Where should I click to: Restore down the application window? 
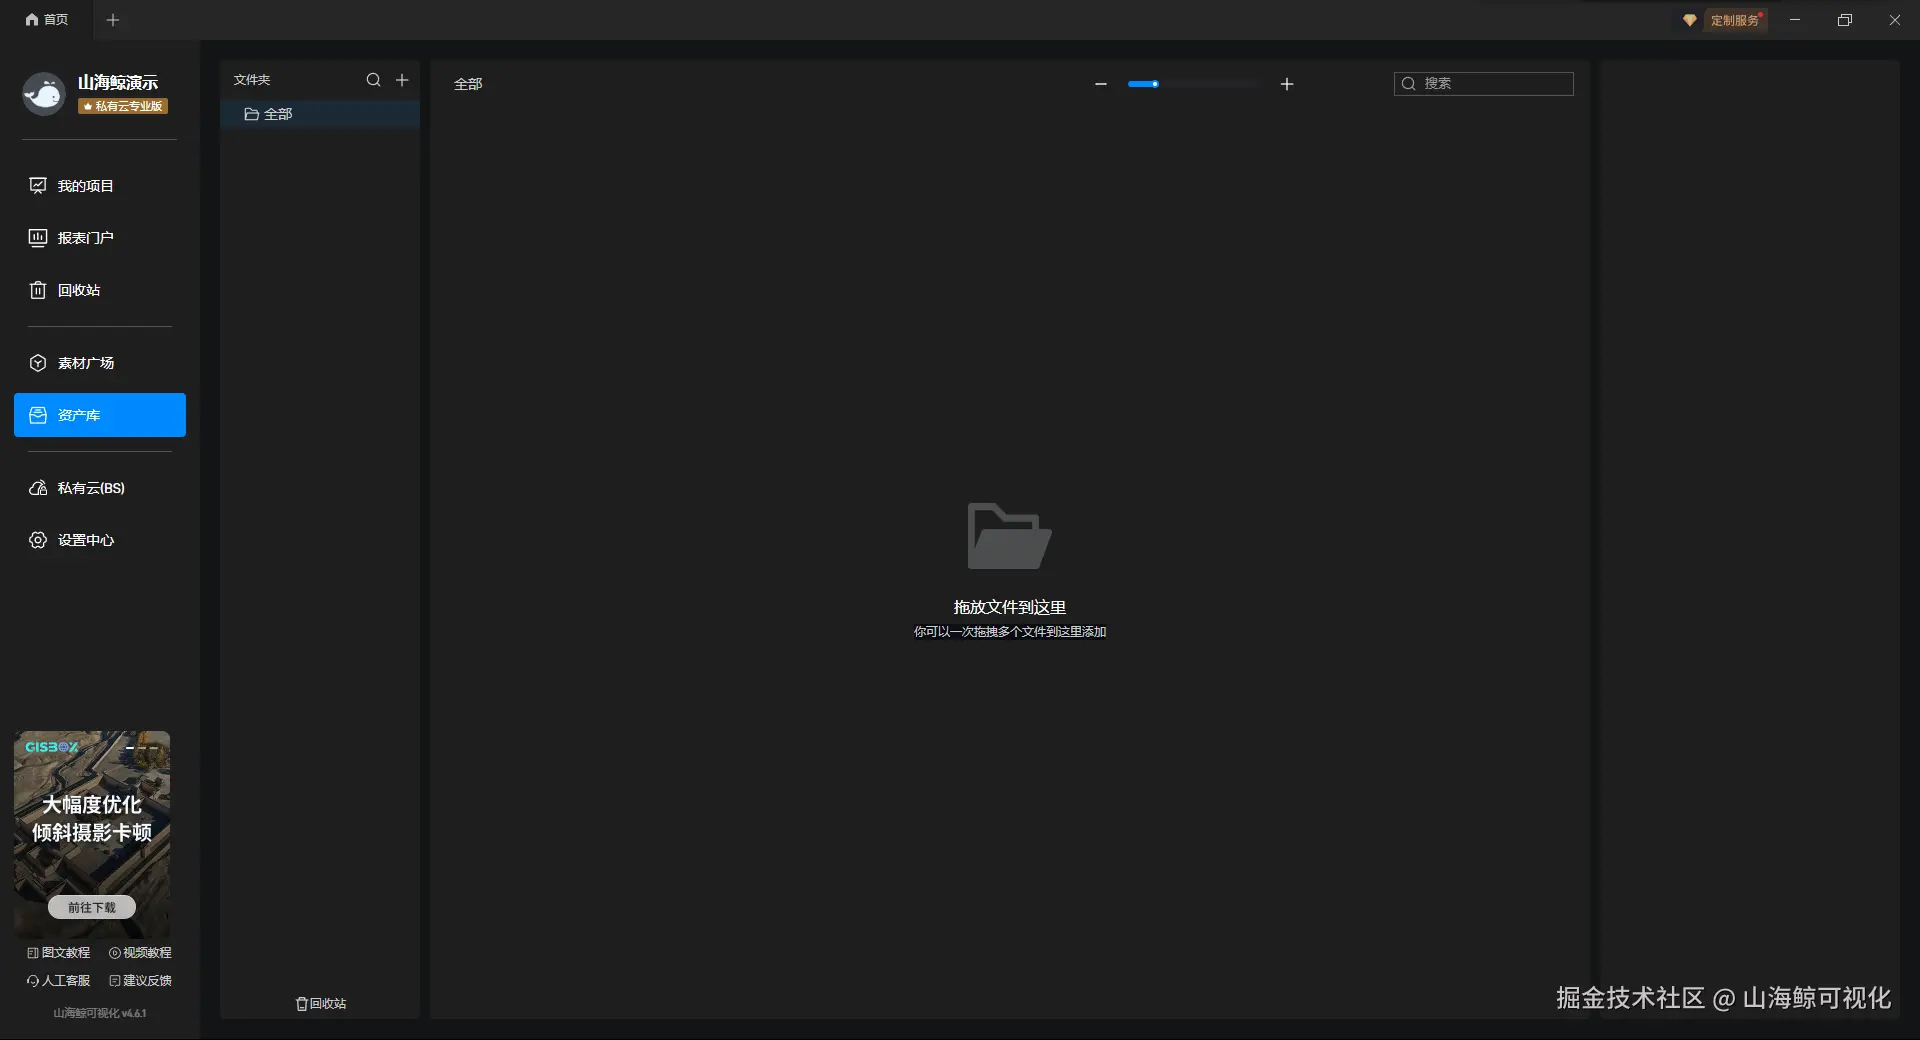[x=1845, y=20]
